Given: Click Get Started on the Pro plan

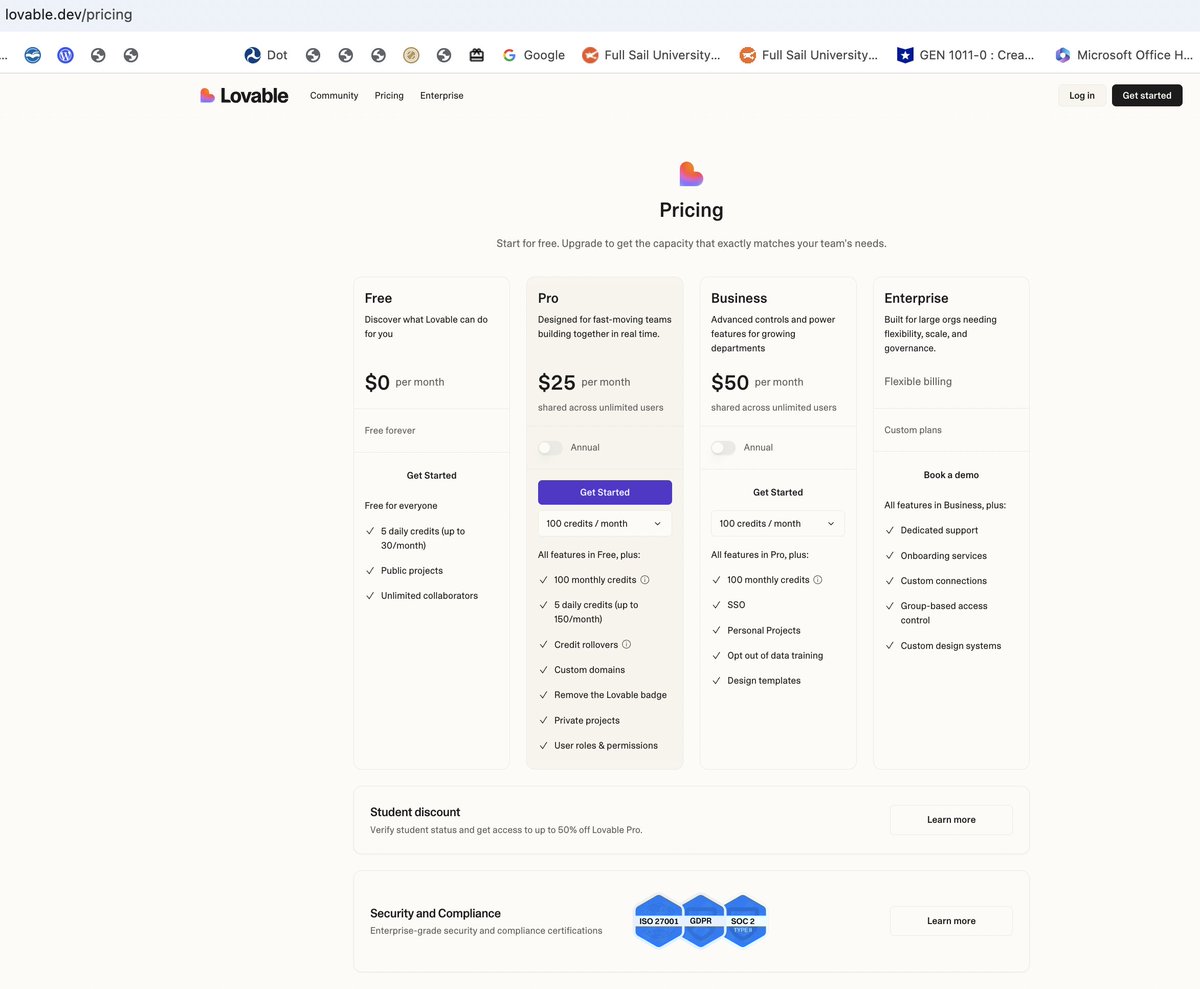Looking at the screenshot, I should [604, 492].
